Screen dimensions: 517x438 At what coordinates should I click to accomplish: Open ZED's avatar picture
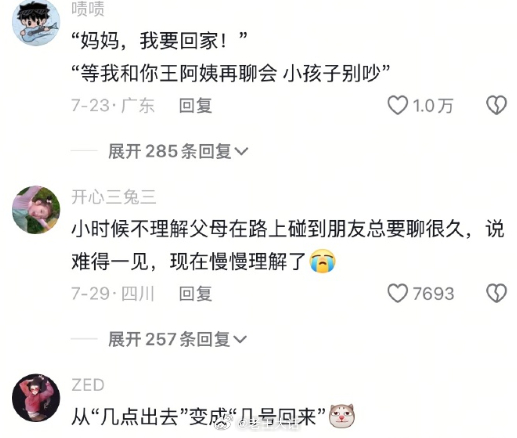click(36, 398)
